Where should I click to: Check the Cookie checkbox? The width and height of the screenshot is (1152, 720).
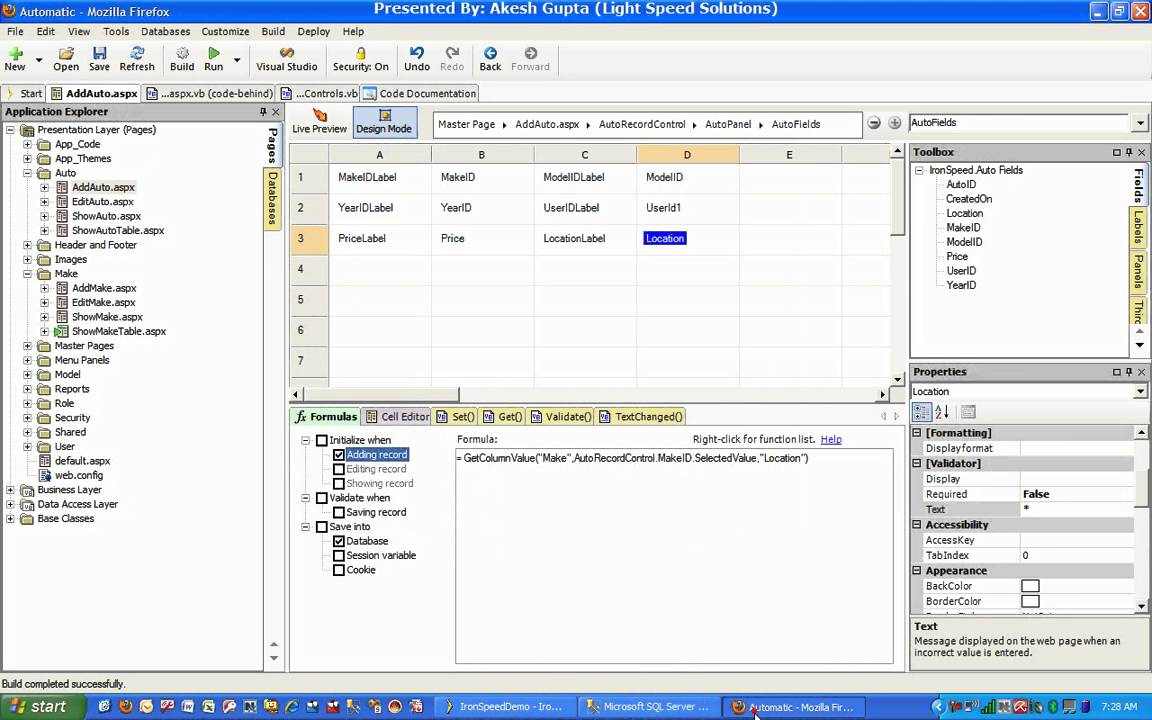coord(339,570)
